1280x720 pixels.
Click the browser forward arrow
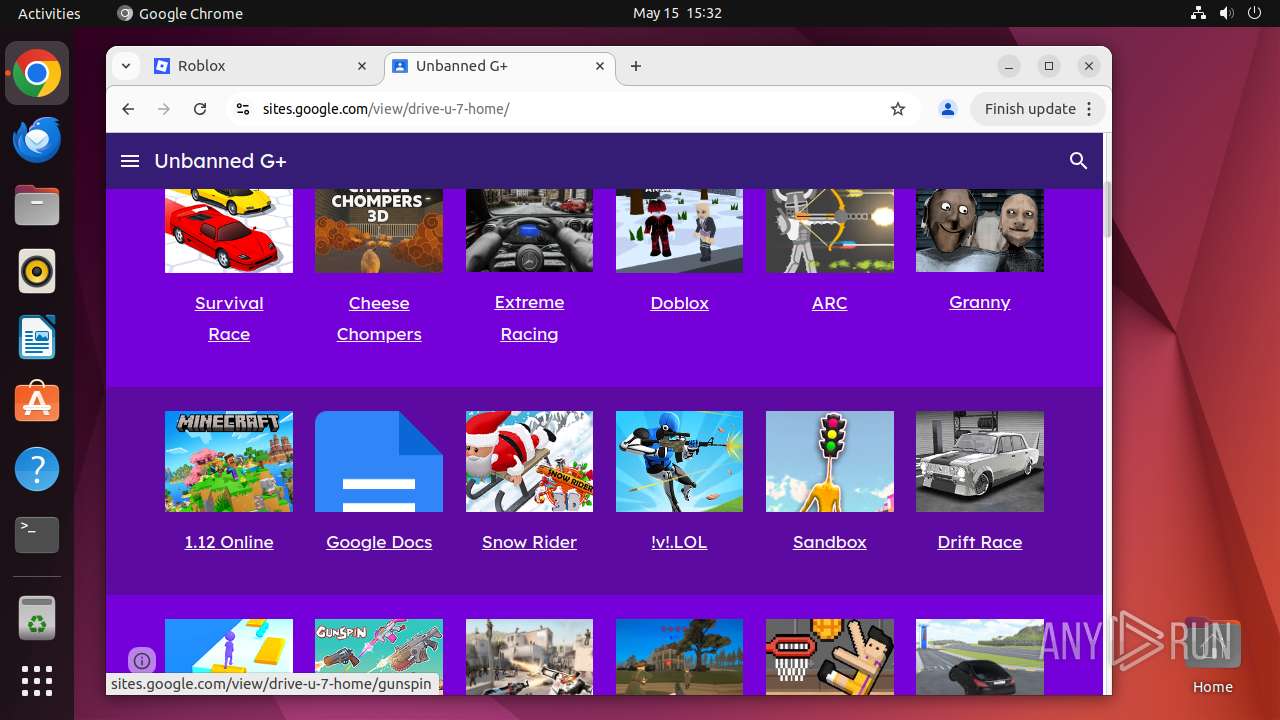pos(164,109)
